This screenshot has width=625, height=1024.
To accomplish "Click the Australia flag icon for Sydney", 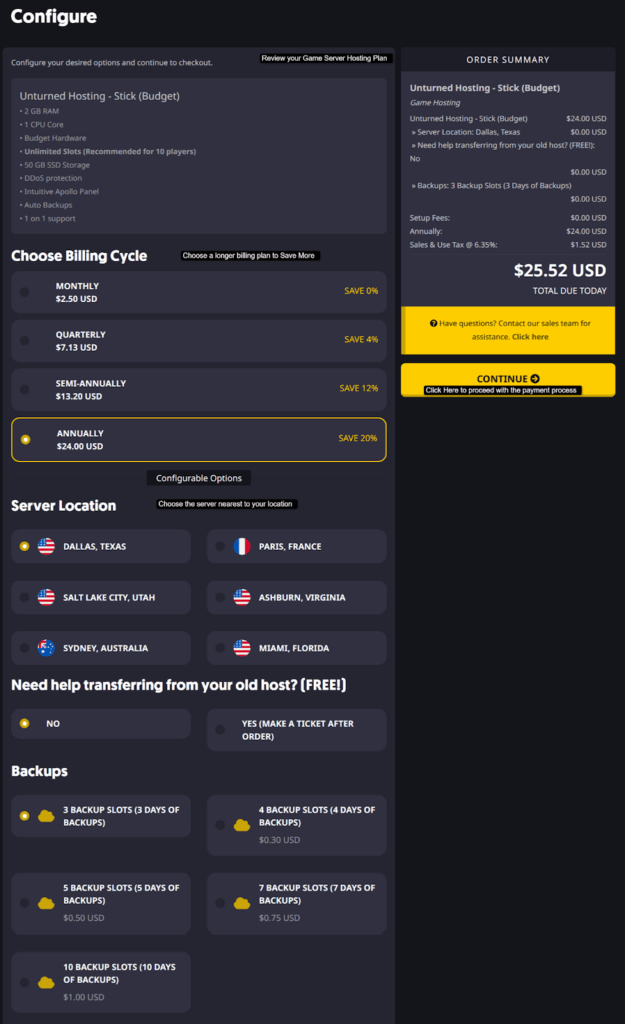I will [46, 648].
